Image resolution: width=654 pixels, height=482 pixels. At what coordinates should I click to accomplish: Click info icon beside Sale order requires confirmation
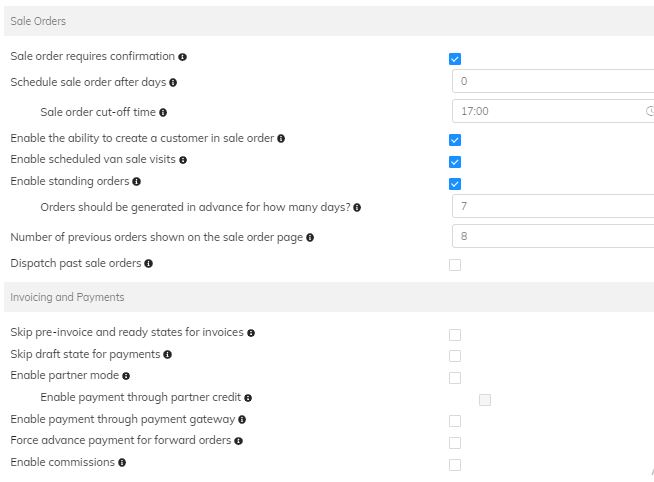[182, 57]
